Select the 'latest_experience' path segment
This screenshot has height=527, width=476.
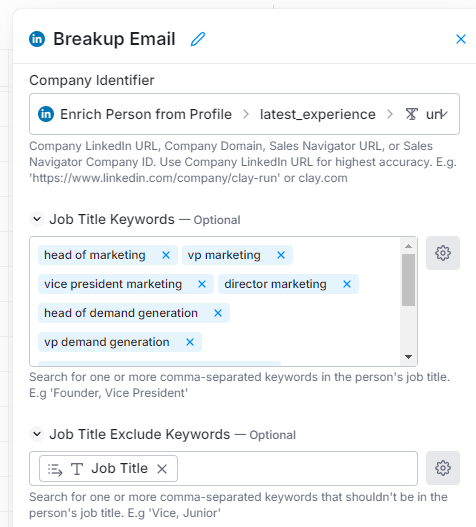tap(318, 114)
